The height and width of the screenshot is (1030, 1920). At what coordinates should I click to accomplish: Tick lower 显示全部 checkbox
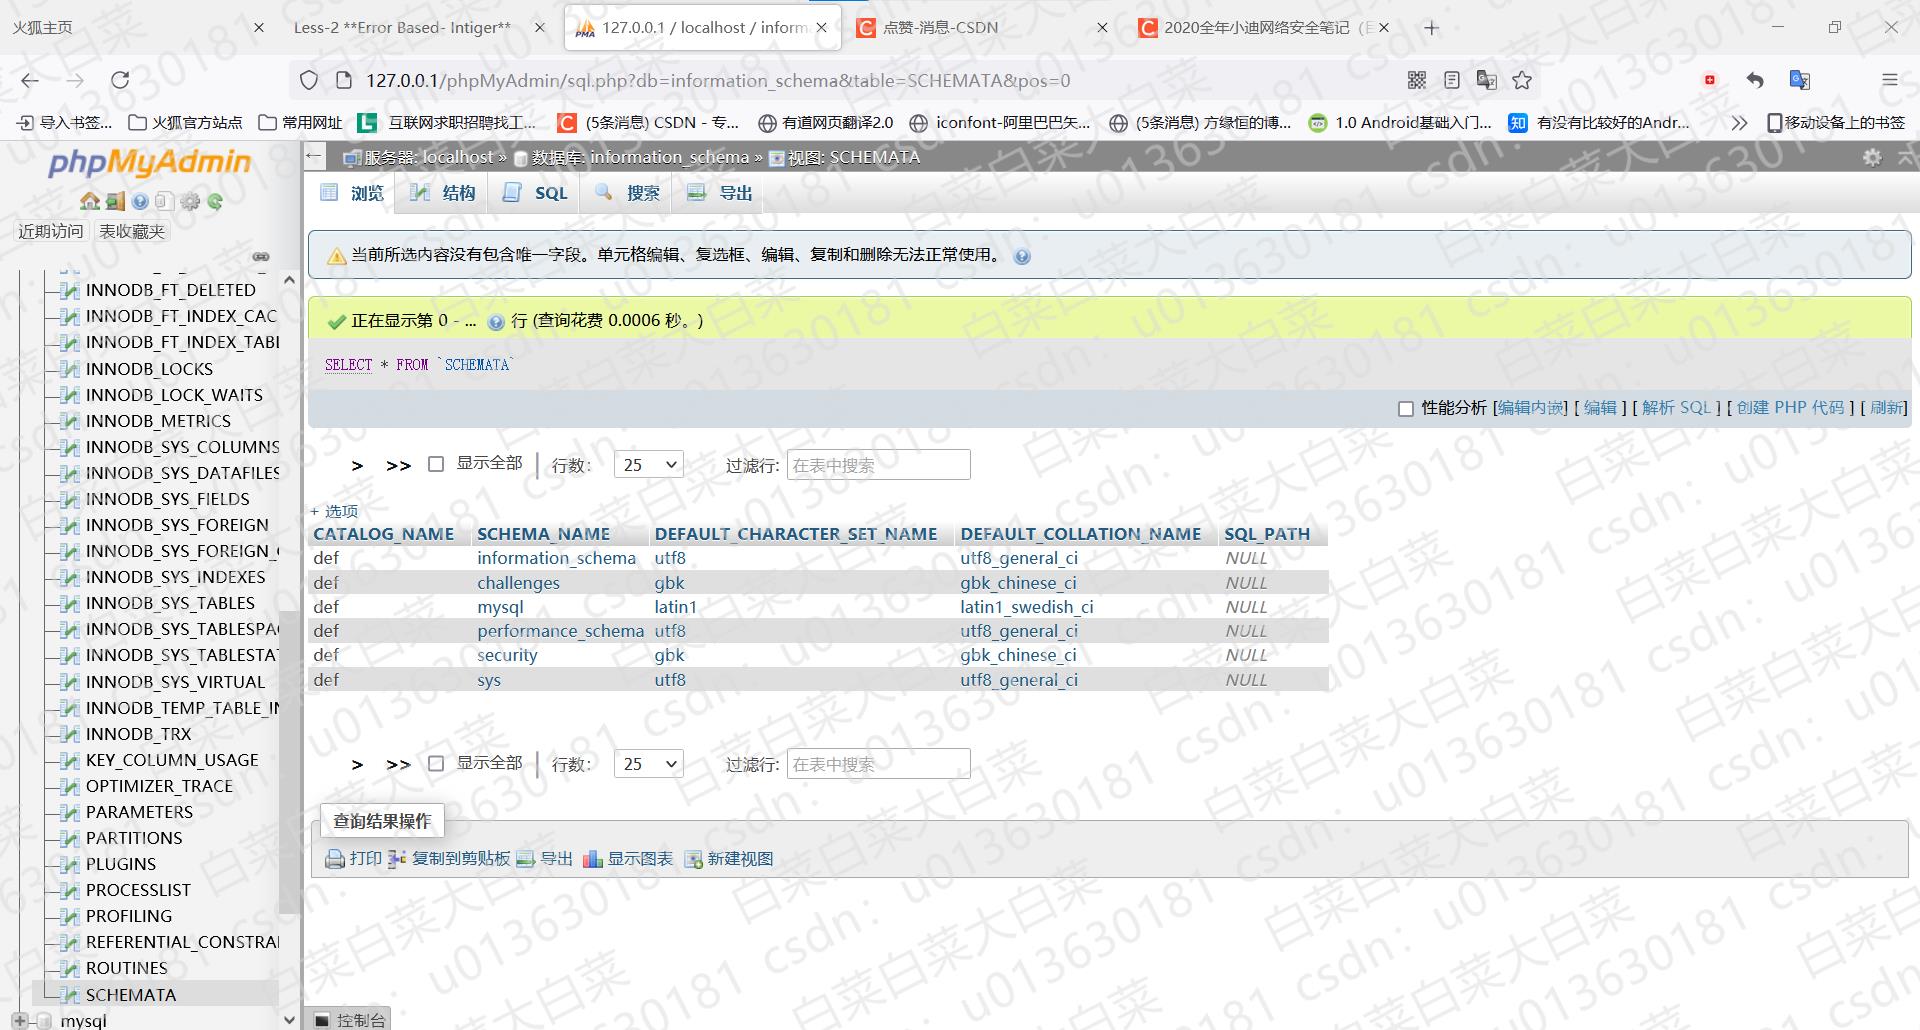coord(436,764)
